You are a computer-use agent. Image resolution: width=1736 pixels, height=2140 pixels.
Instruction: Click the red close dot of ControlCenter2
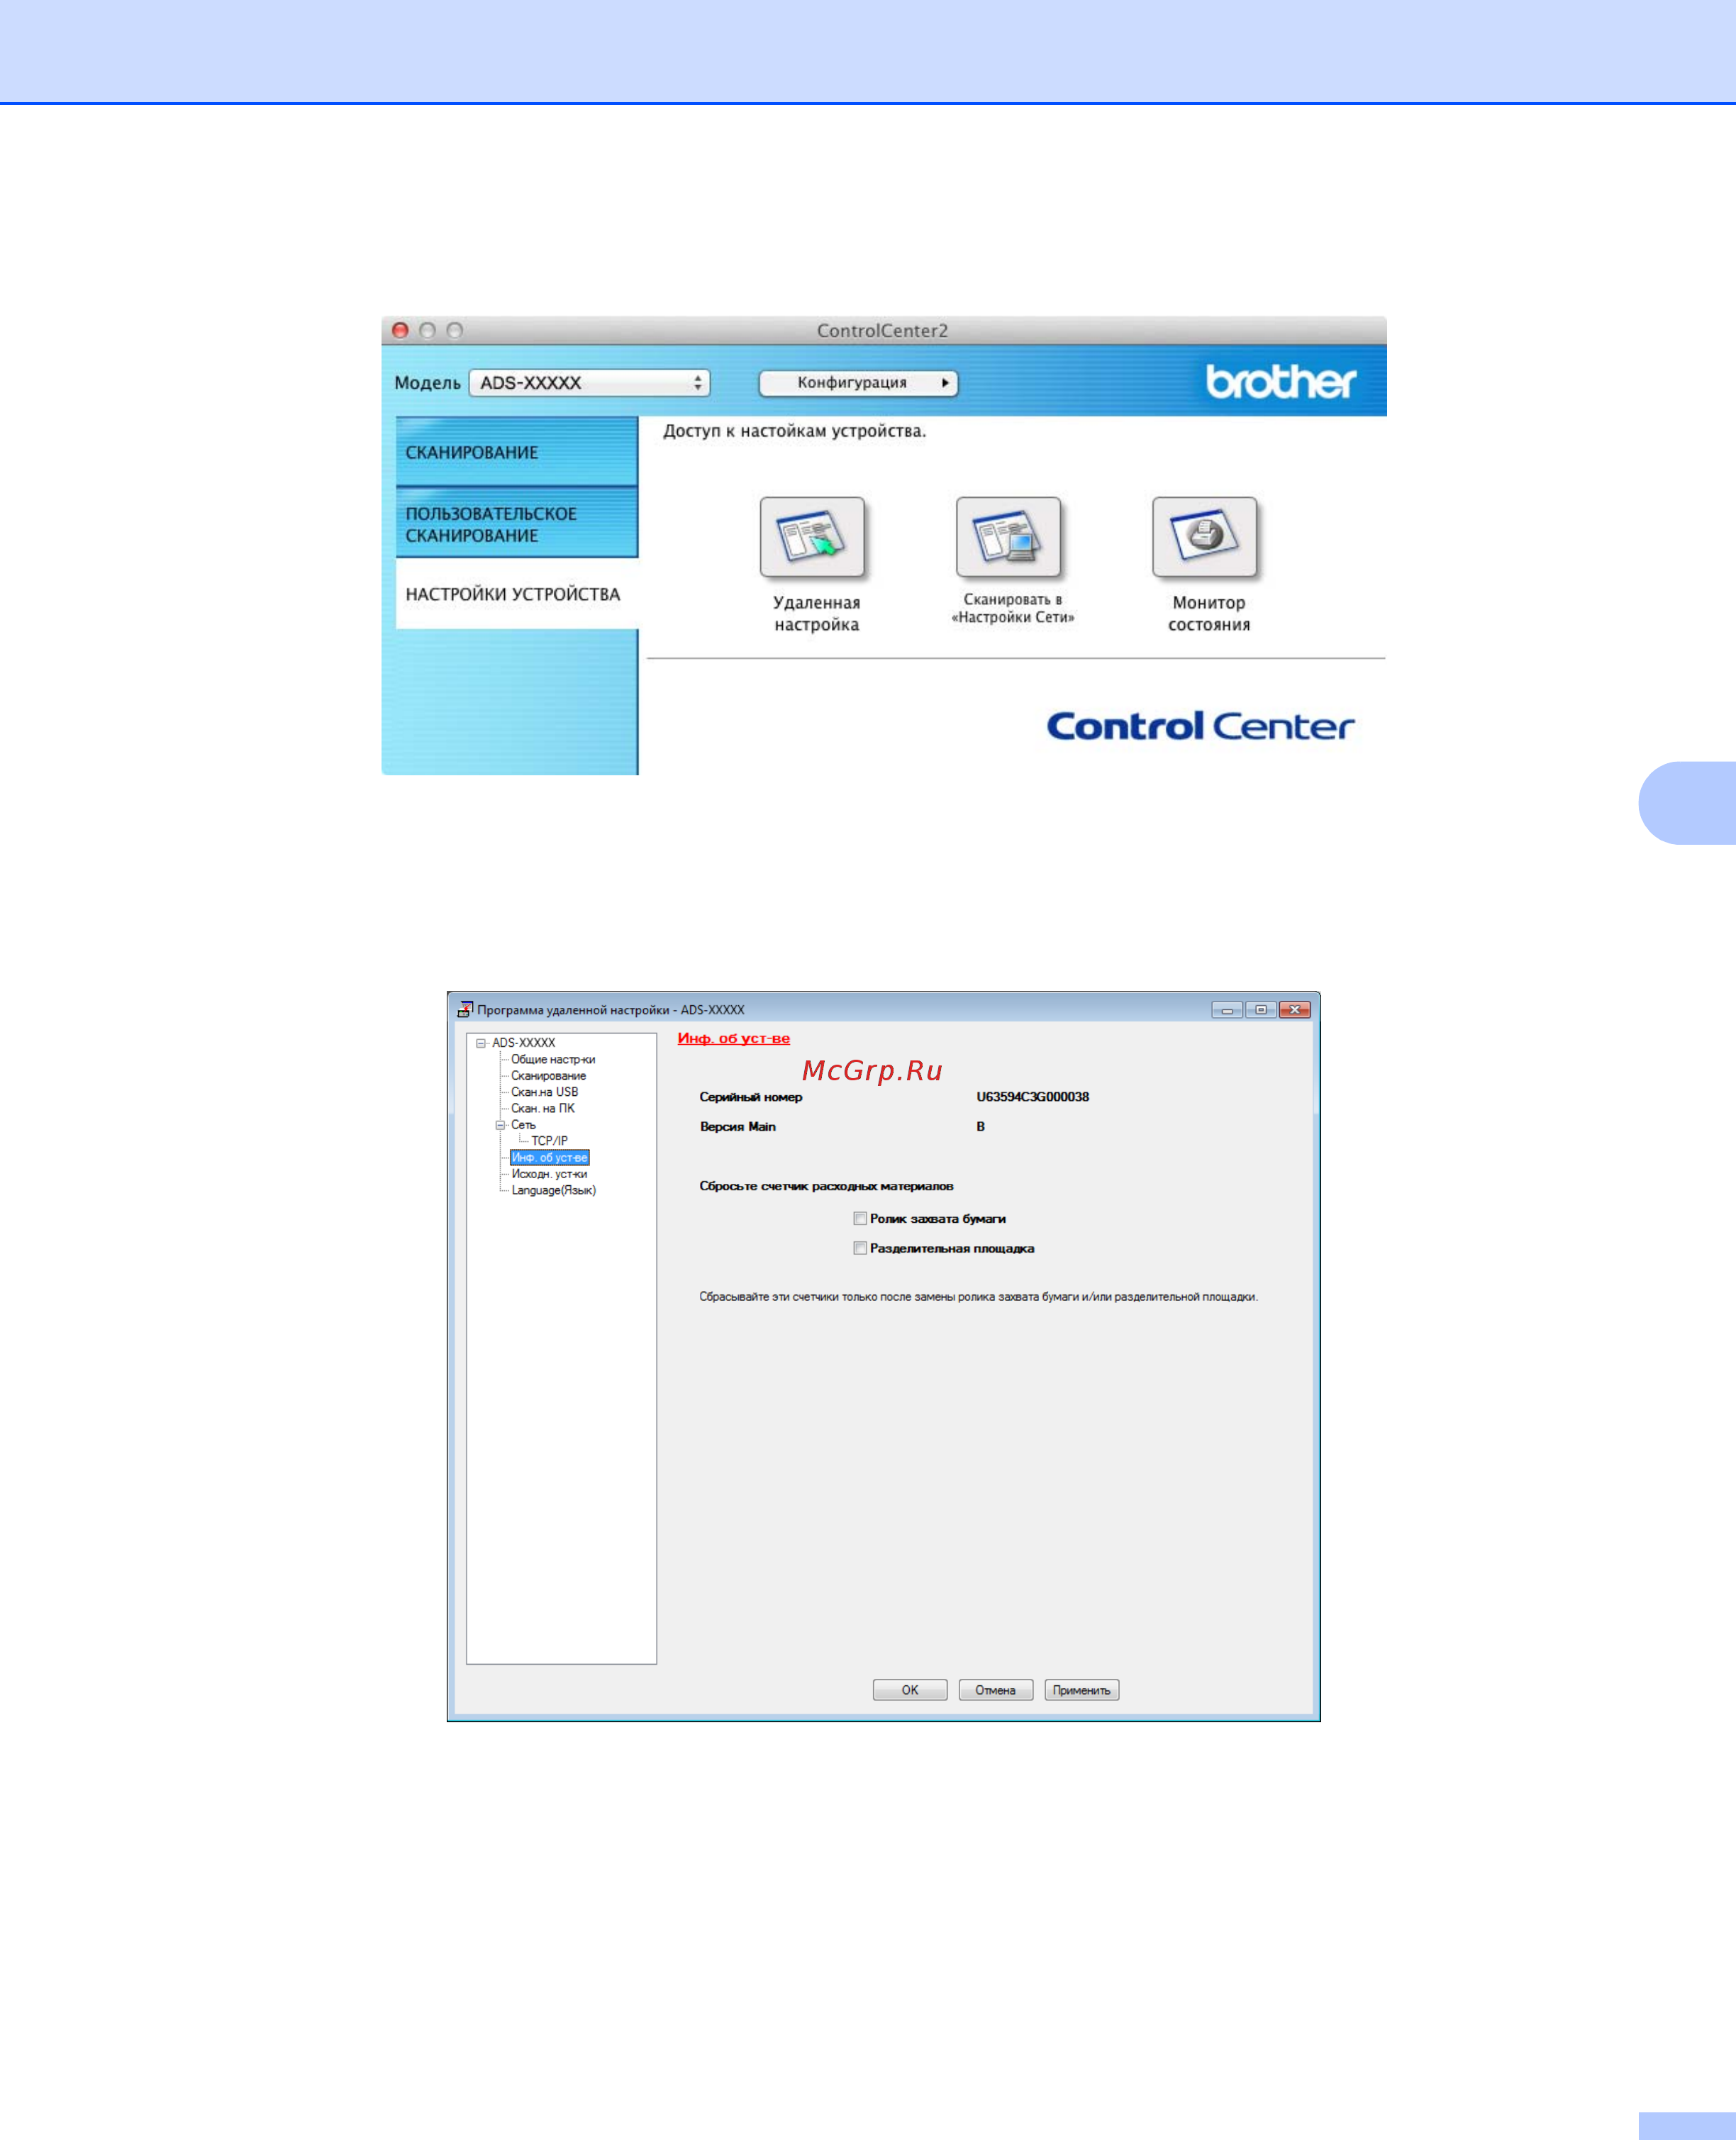(x=400, y=330)
